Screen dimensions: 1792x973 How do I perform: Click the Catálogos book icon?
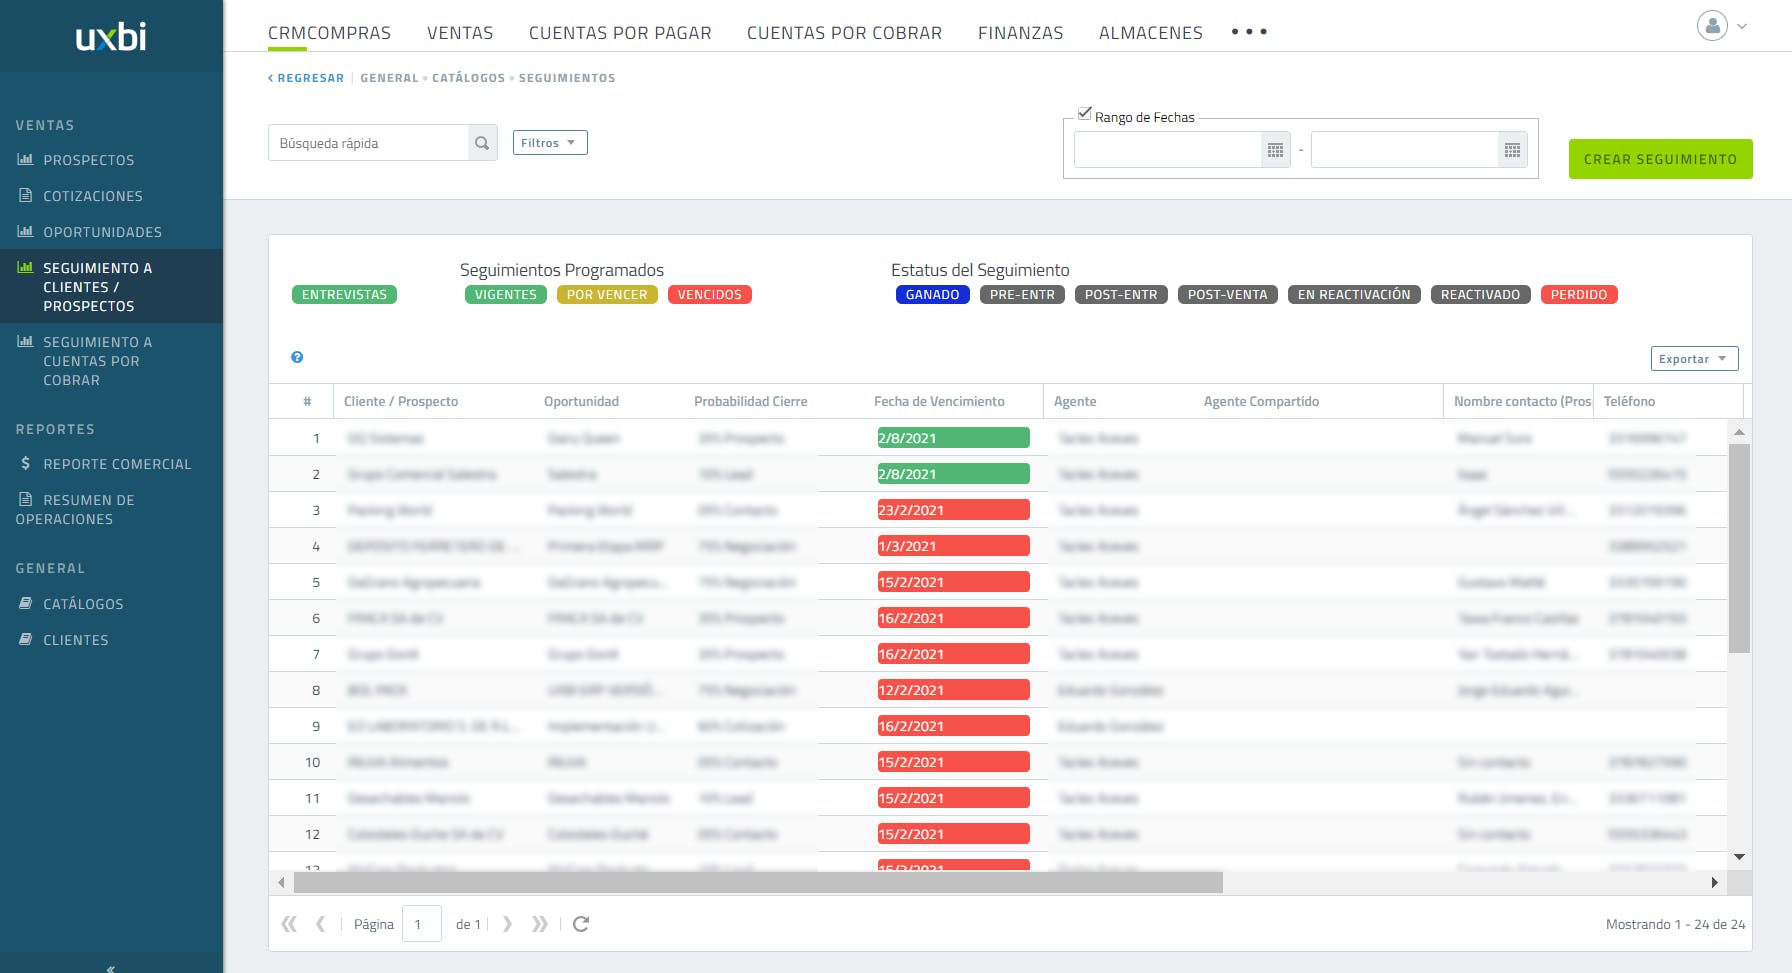coord(26,603)
